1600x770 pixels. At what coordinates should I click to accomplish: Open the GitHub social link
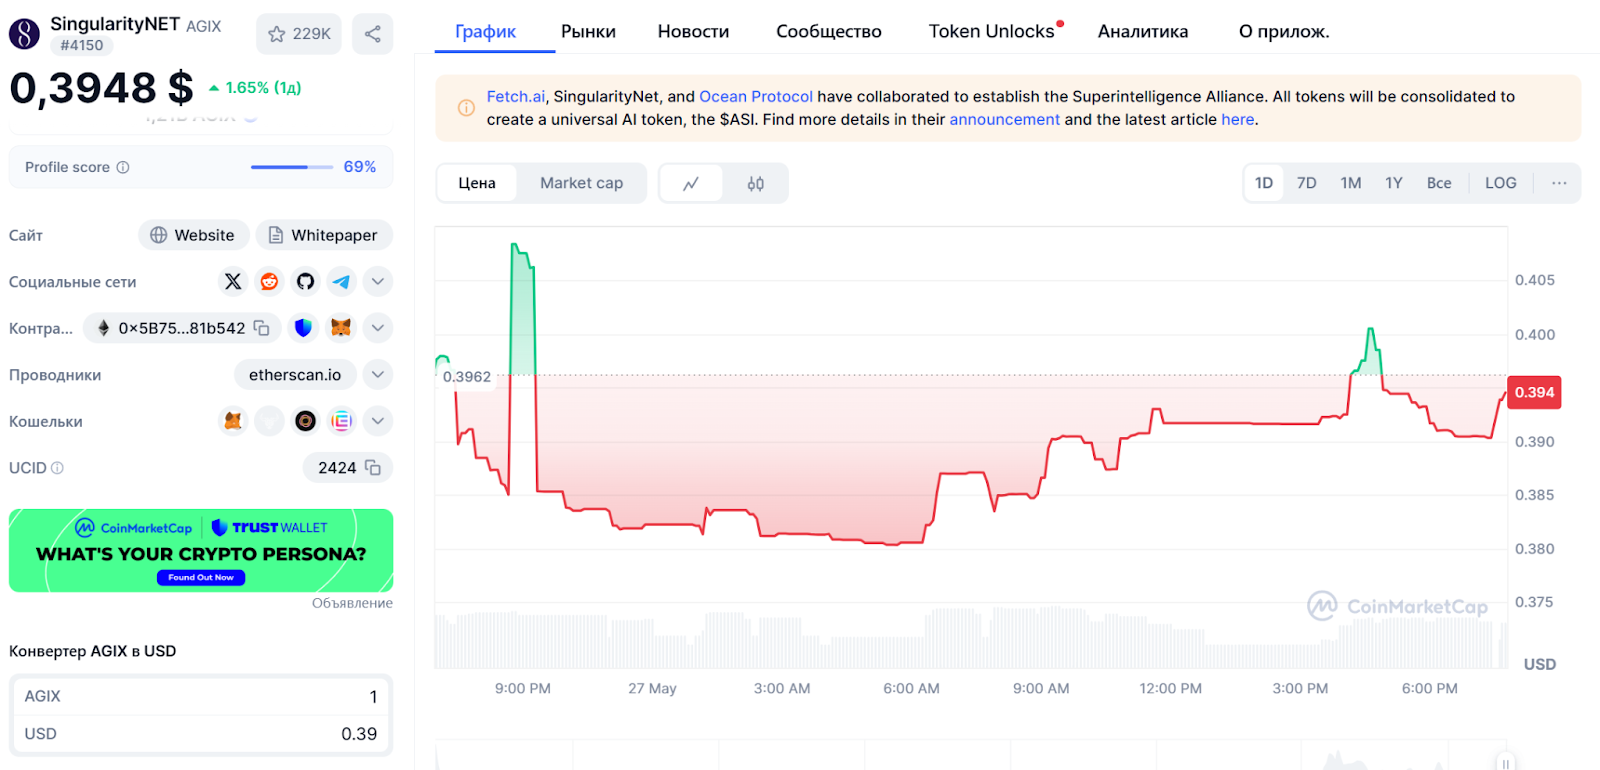coord(305,282)
